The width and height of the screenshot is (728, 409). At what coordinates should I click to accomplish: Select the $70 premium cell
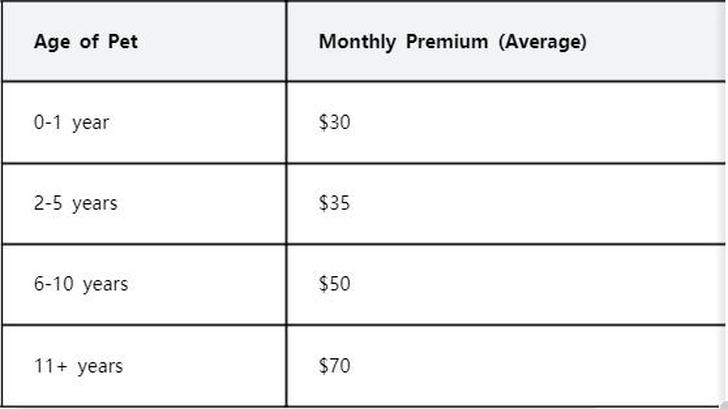[506, 366]
